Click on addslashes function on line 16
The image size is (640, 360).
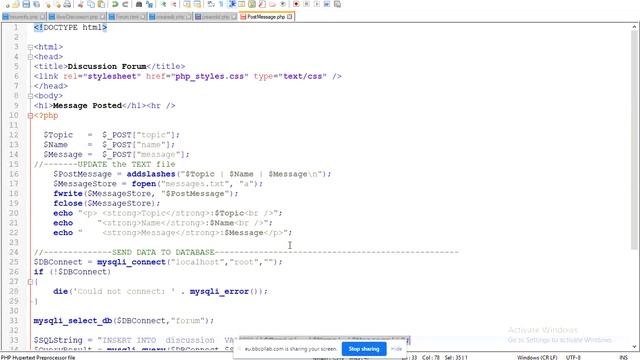pos(151,174)
